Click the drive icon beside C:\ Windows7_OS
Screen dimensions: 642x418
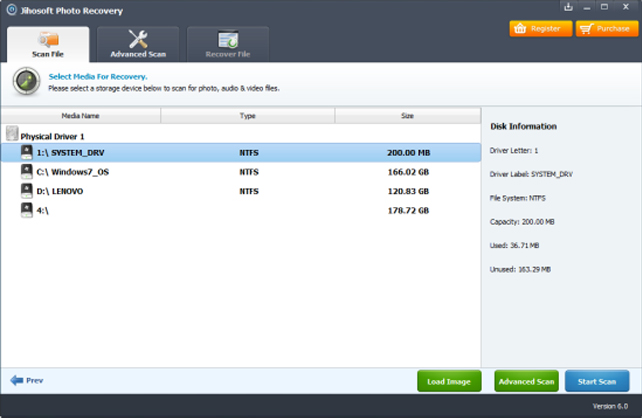26,171
